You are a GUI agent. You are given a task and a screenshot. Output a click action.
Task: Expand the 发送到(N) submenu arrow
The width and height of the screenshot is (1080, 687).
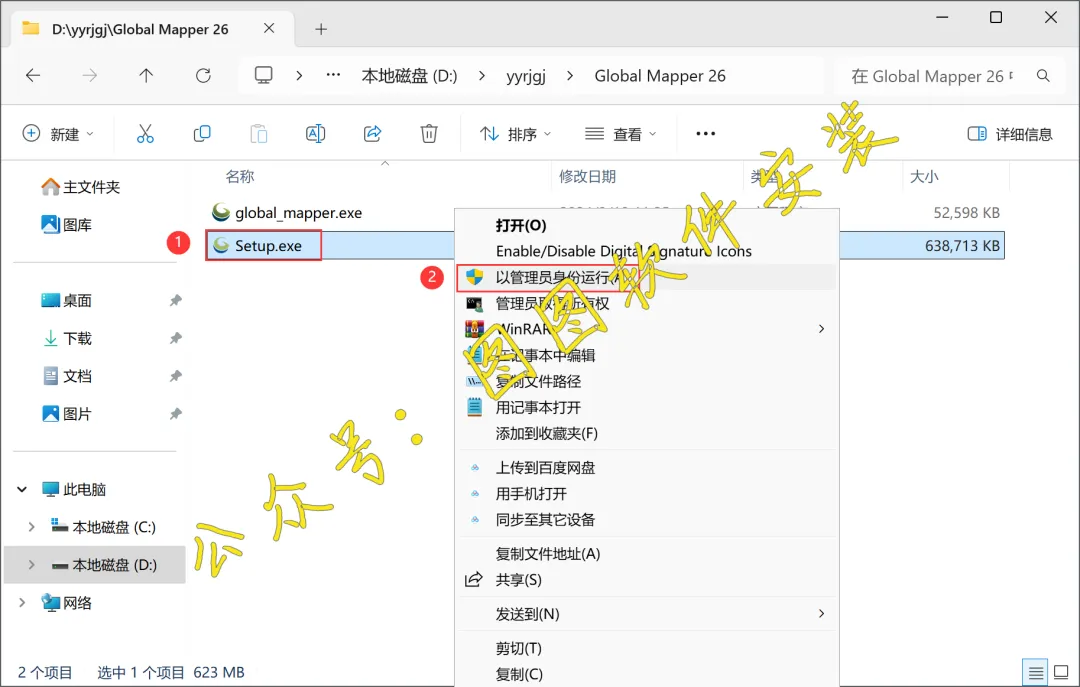pyautogui.click(x=821, y=613)
